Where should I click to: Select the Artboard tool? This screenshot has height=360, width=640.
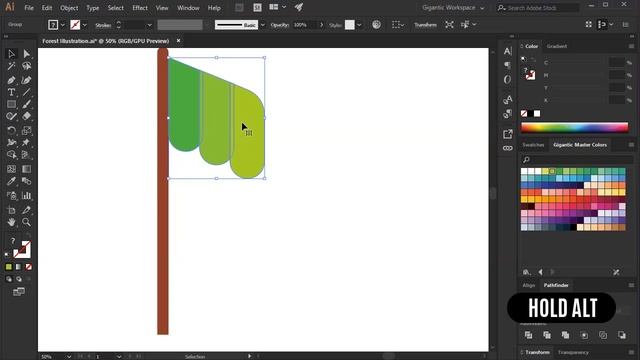tap(11, 210)
